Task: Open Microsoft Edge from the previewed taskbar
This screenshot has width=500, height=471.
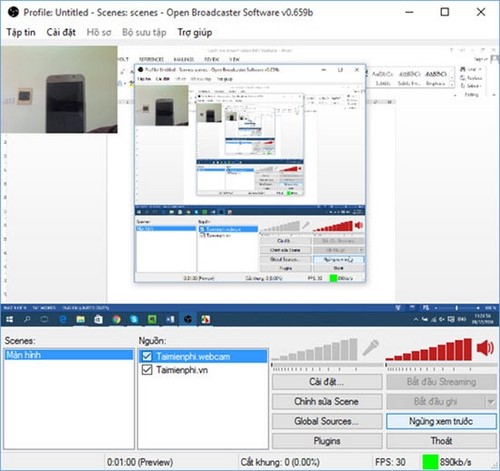Action: click(62, 319)
